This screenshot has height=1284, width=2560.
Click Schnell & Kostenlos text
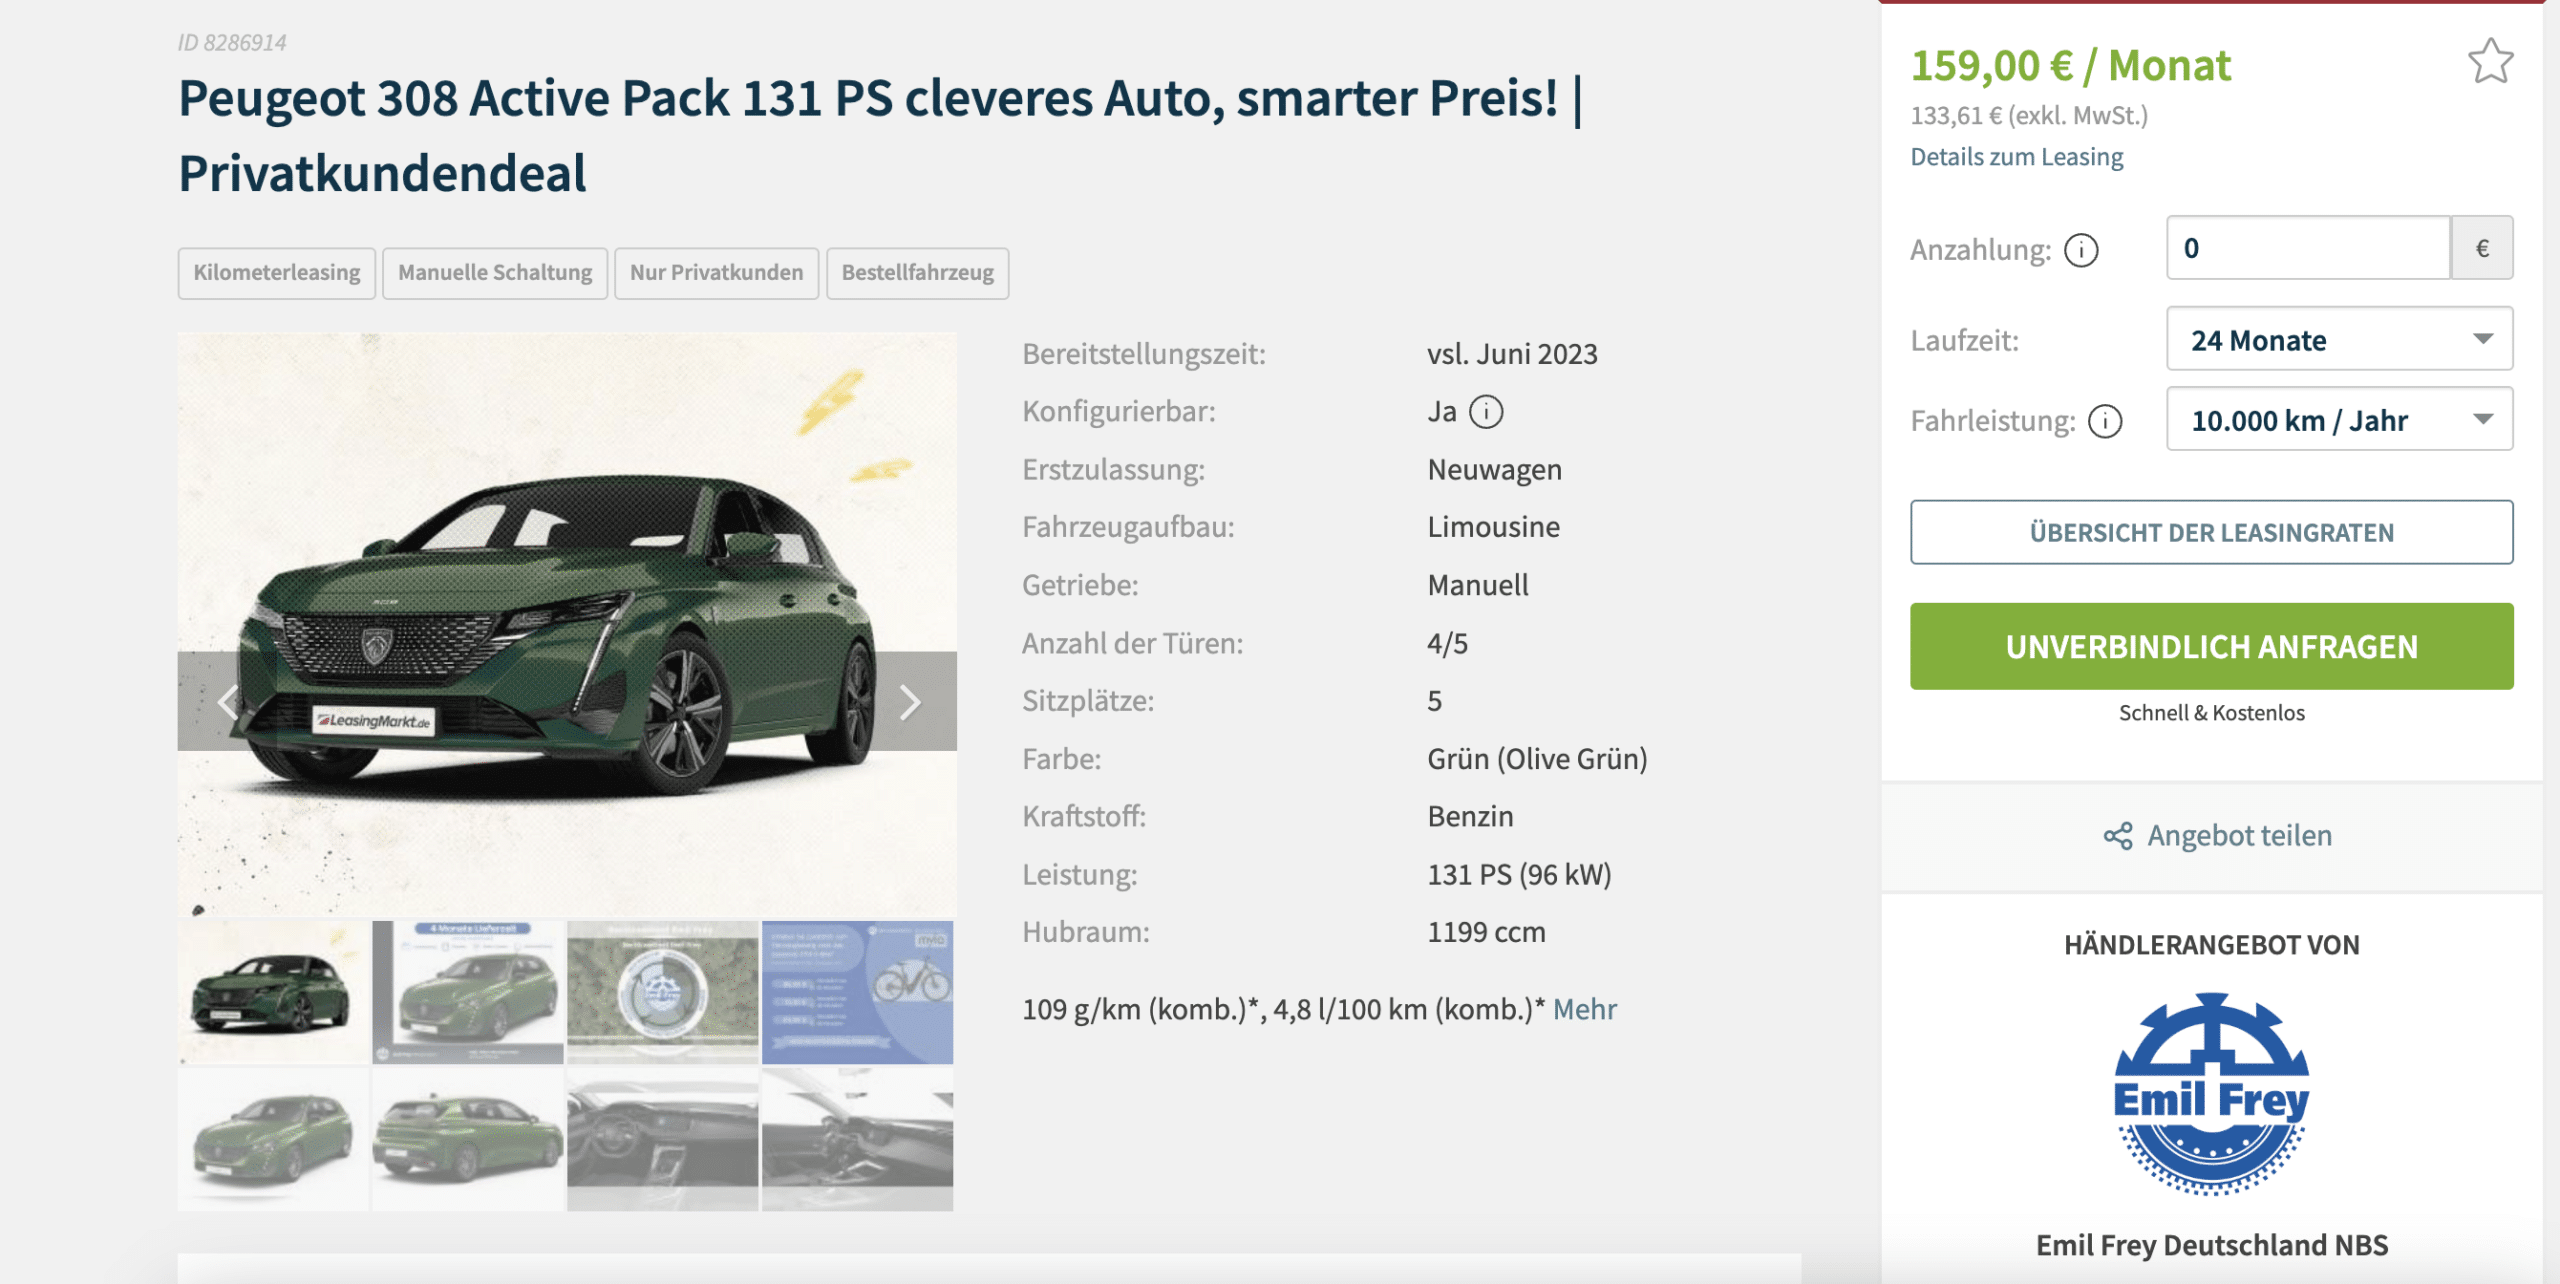[x=2211, y=713]
